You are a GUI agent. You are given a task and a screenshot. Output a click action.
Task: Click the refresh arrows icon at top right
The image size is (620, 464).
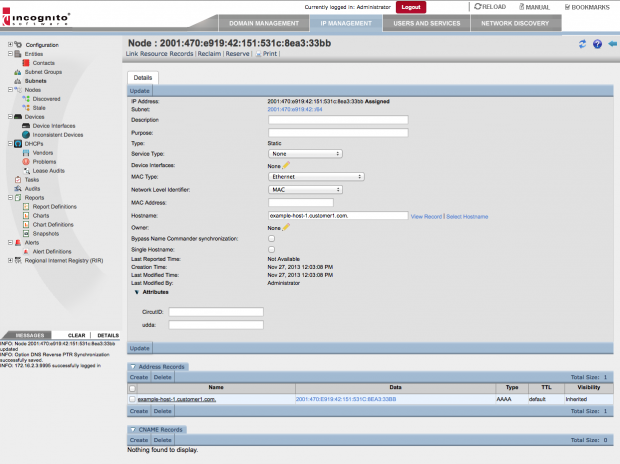(582, 44)
